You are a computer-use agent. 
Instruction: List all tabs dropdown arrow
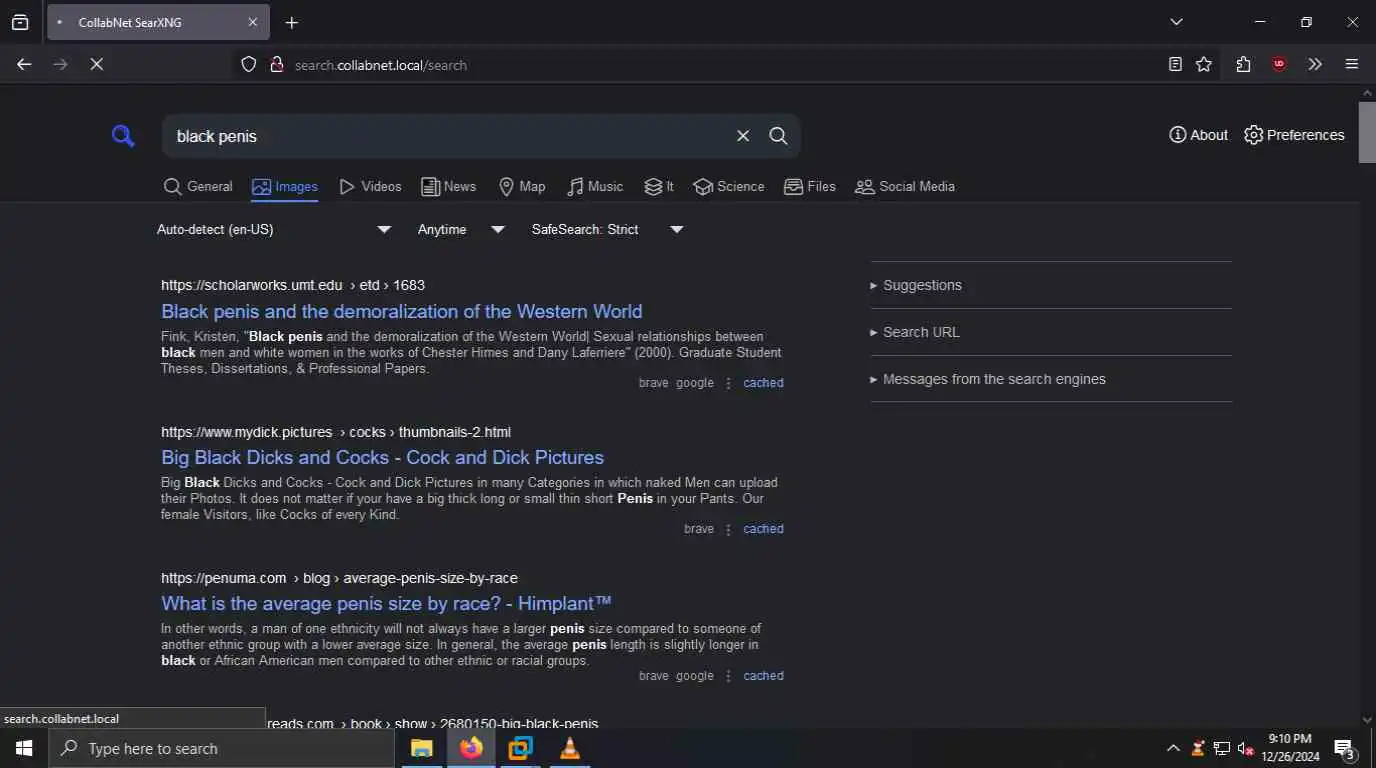coord(1176,22)
